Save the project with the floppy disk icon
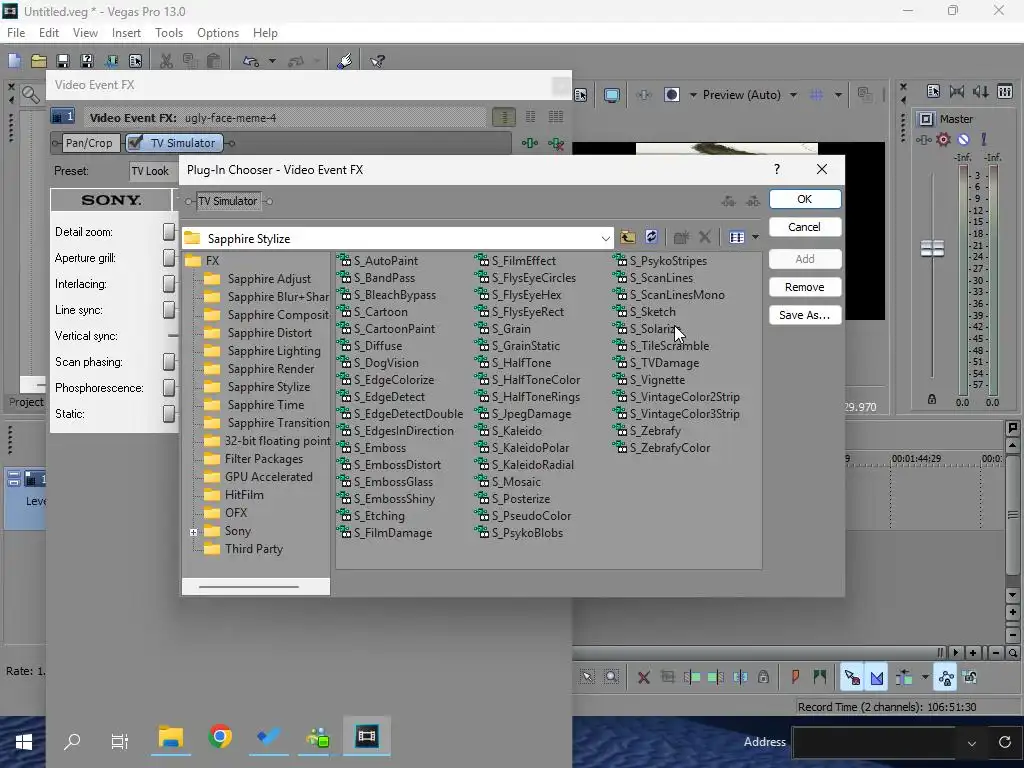The height and width of the screenshot is (768, 1024). coord(63,61)
